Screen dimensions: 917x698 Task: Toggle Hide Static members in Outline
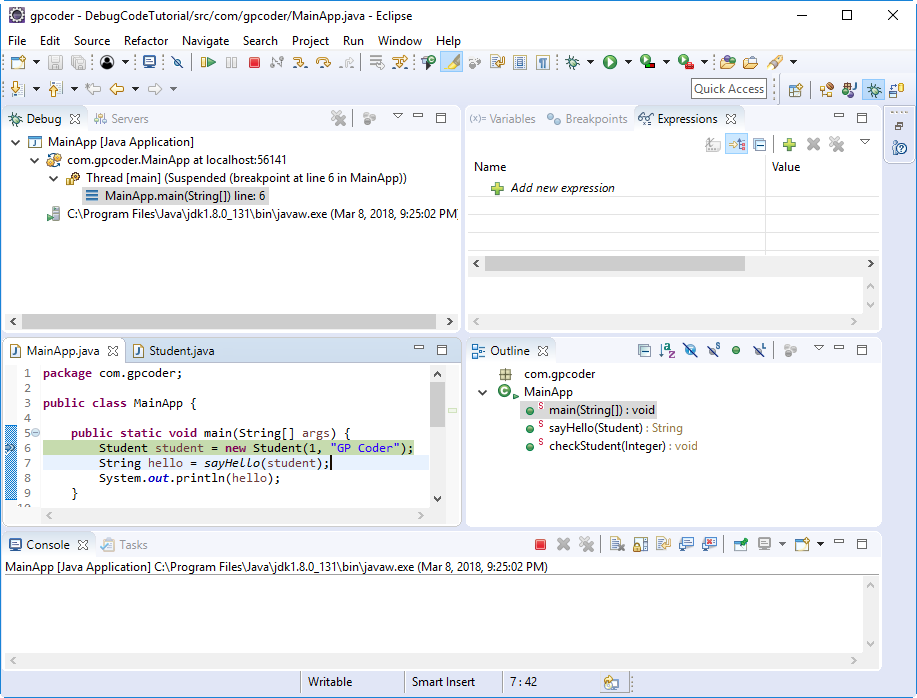click(713, 350)
